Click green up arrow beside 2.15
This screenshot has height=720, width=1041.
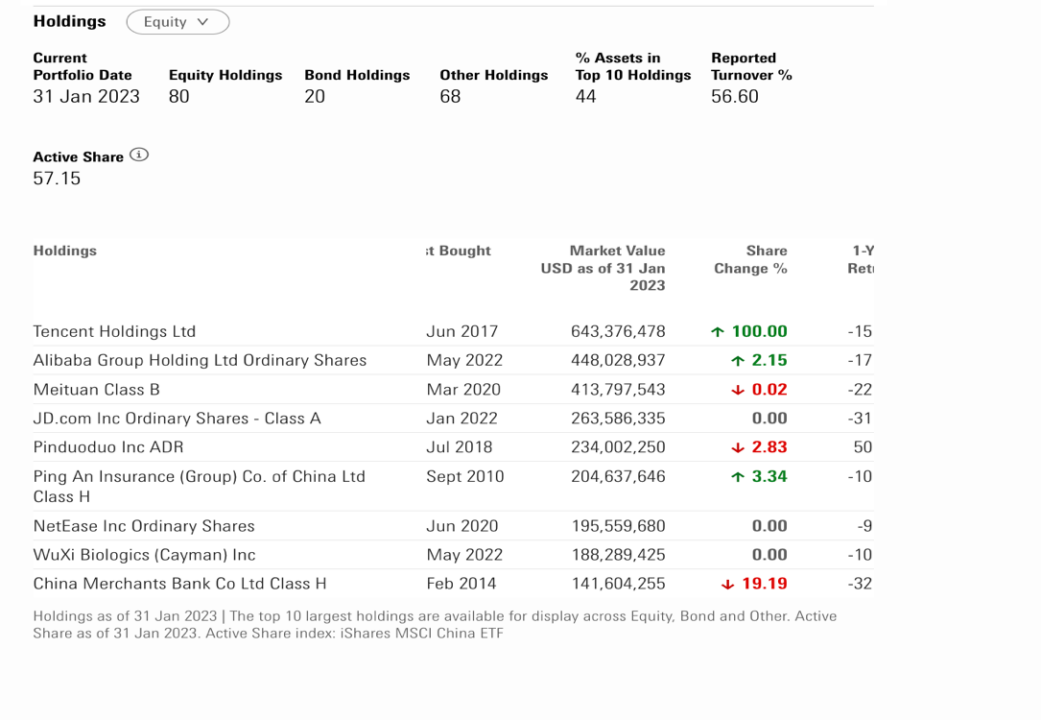click(x=738, y=361)
